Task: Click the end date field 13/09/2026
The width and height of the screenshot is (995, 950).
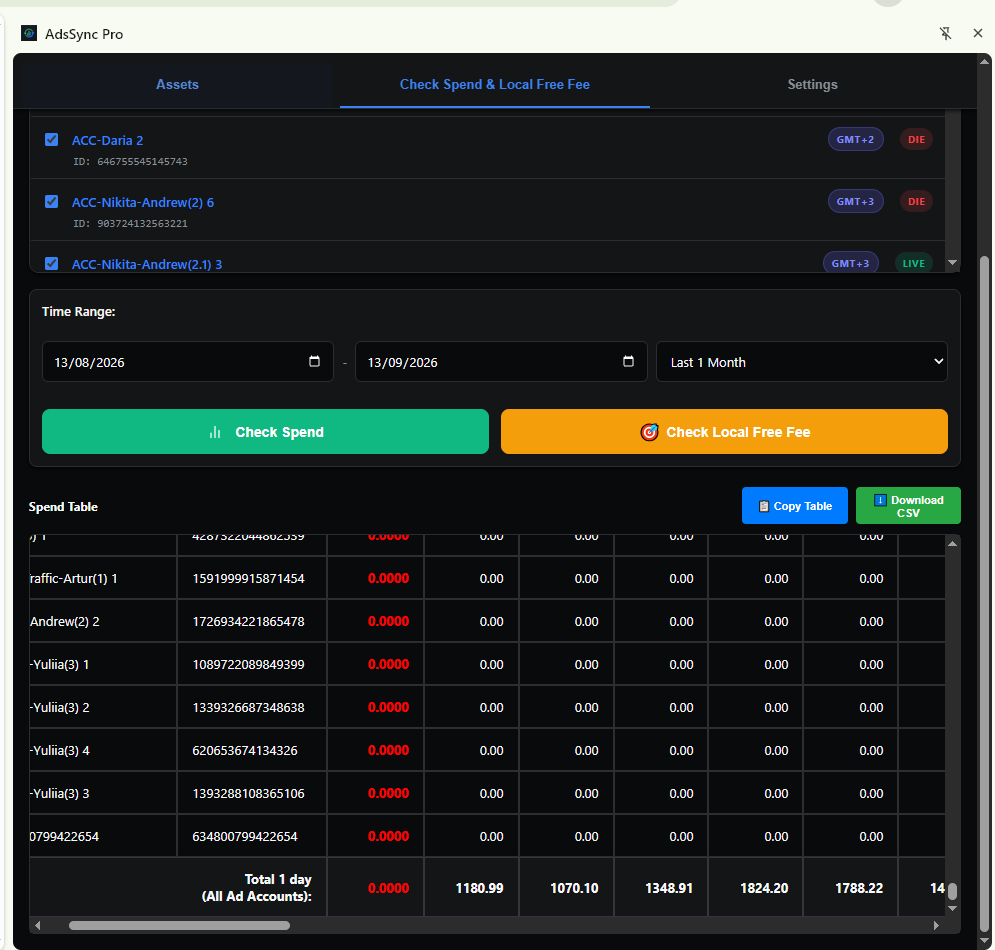Action: tap(501, 362)
